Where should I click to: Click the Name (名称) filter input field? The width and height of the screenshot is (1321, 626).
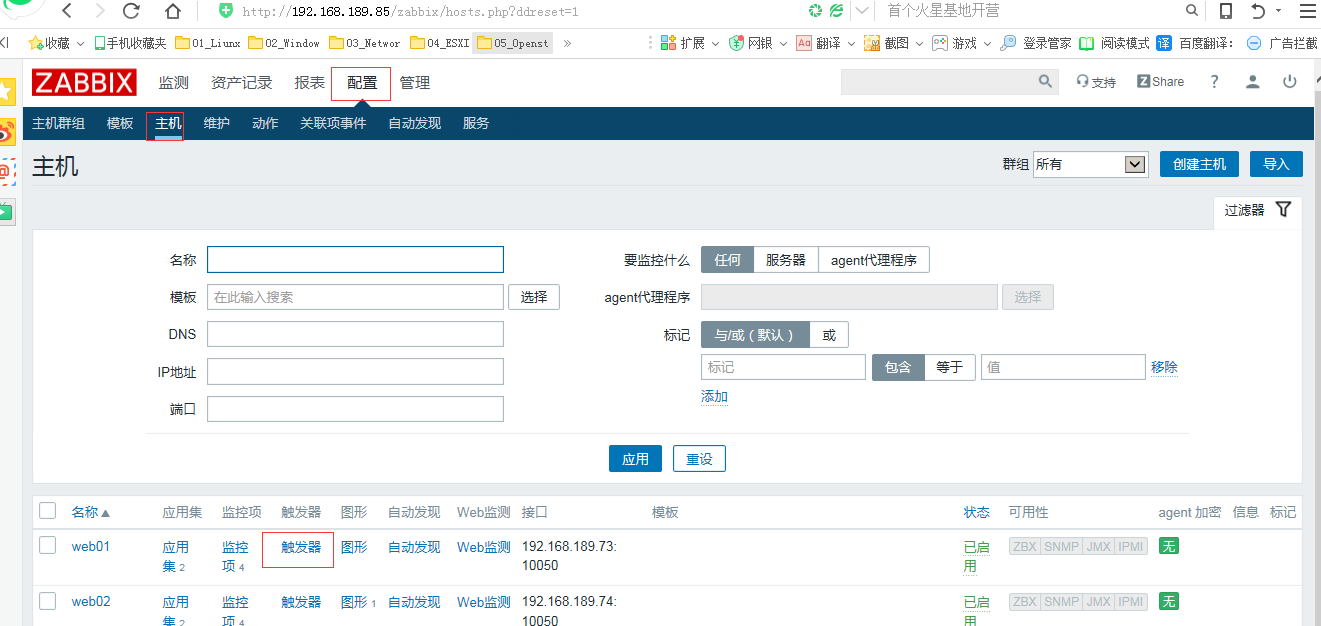tap(355, 260)
